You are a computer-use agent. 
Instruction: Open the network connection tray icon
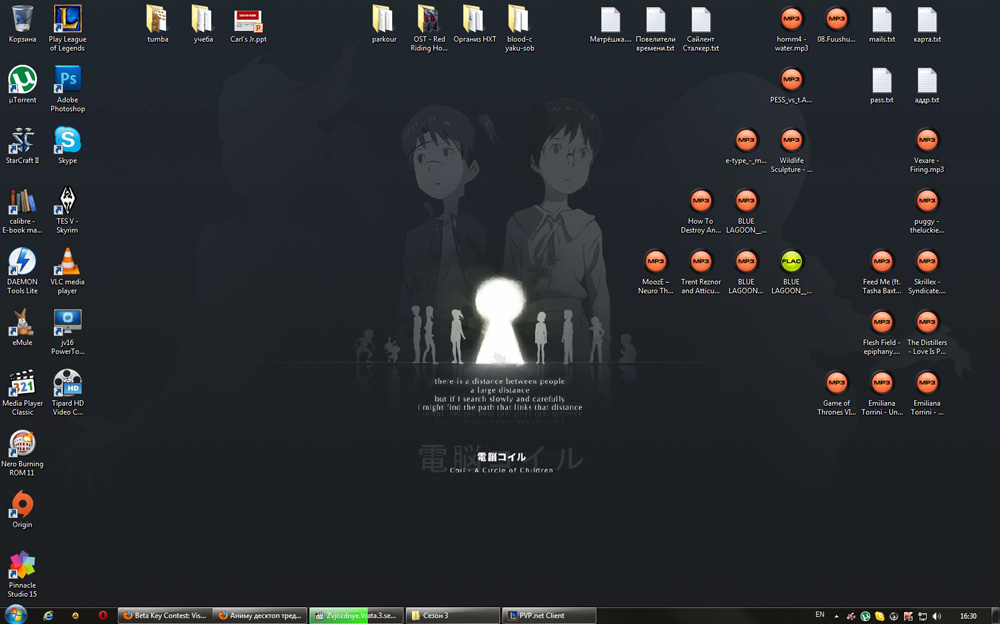pyautogui.click(x=922, y=616)
